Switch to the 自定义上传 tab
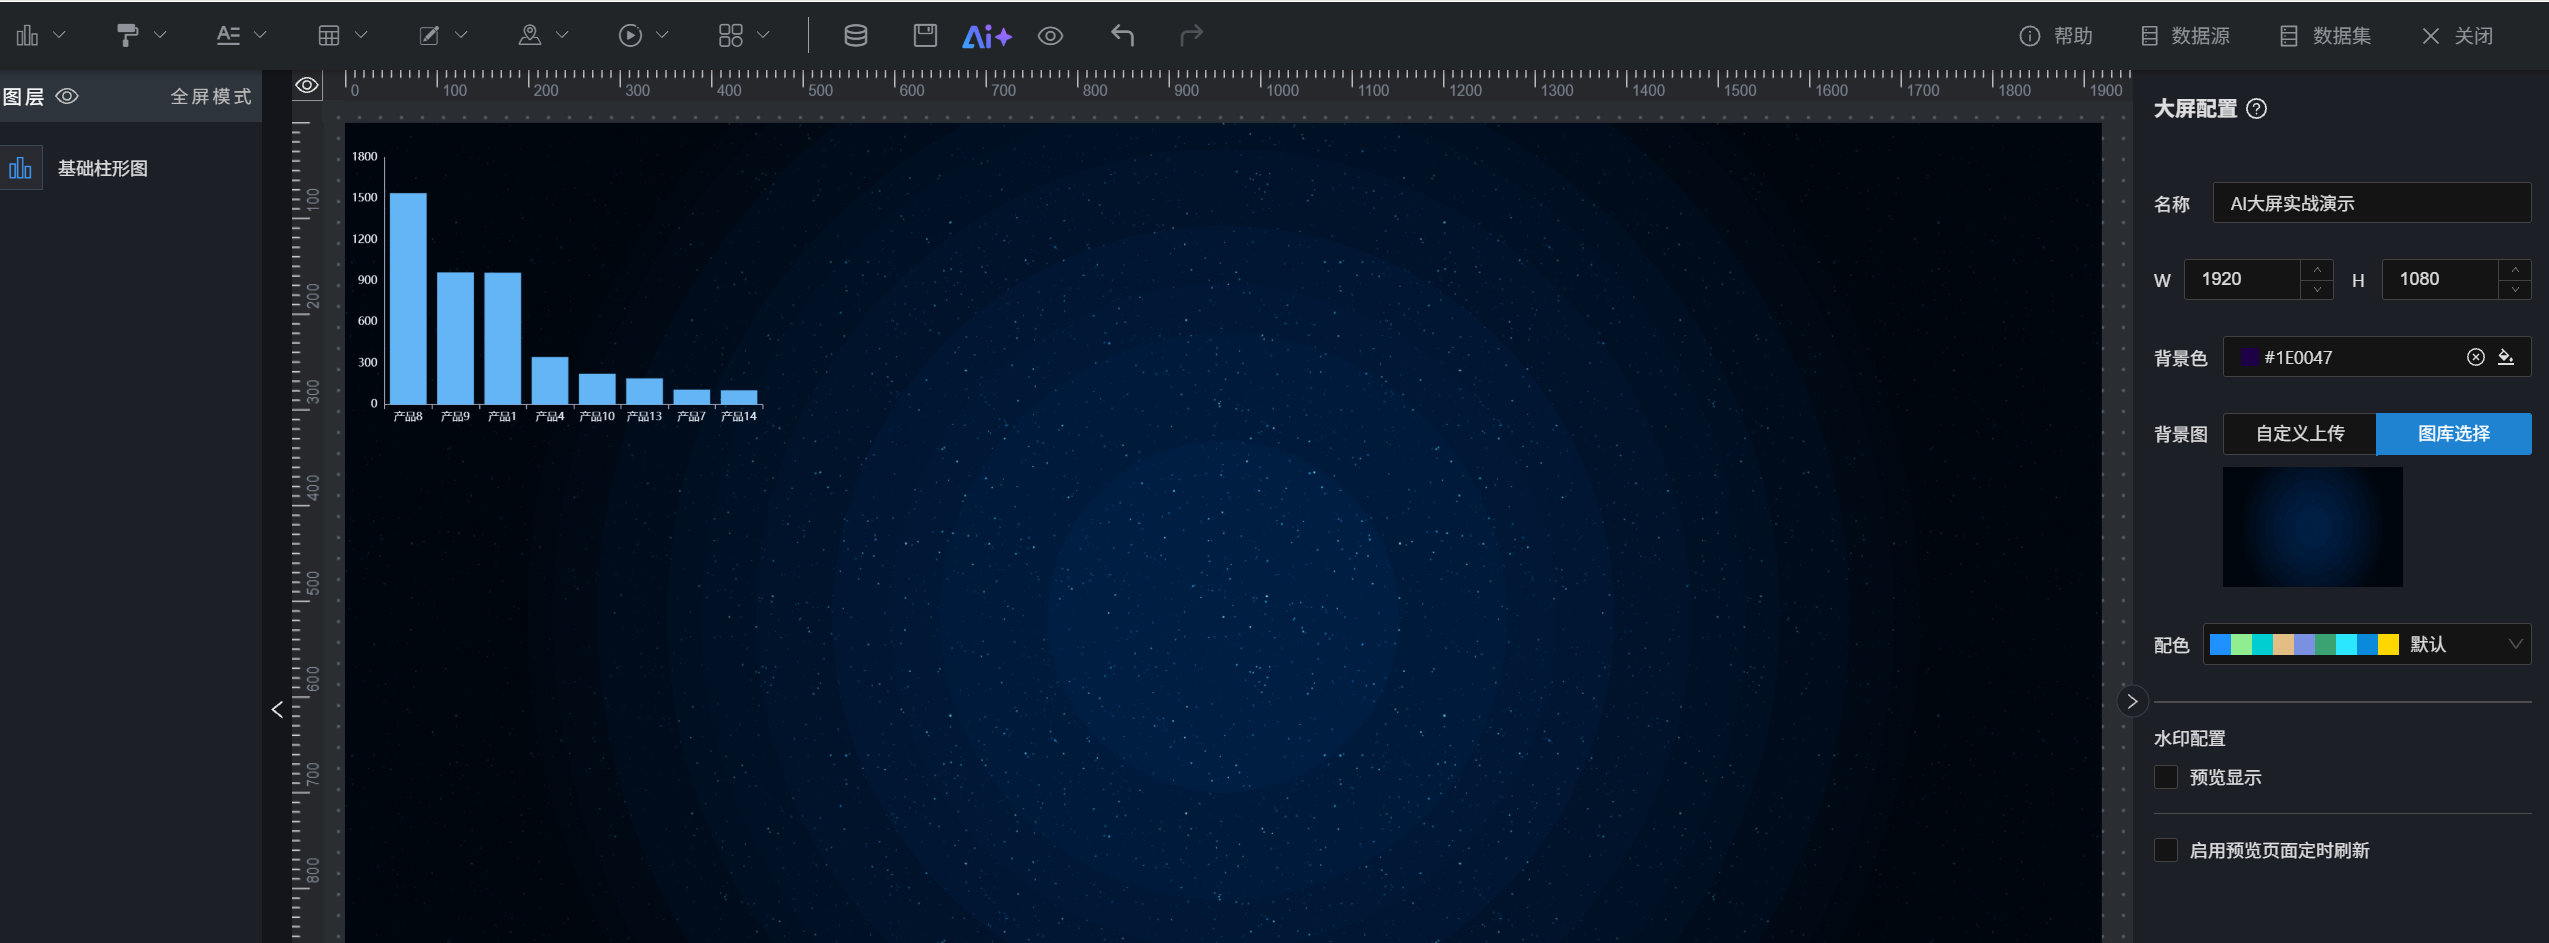The image size is (2549, 943). (x=2299, y=434)
